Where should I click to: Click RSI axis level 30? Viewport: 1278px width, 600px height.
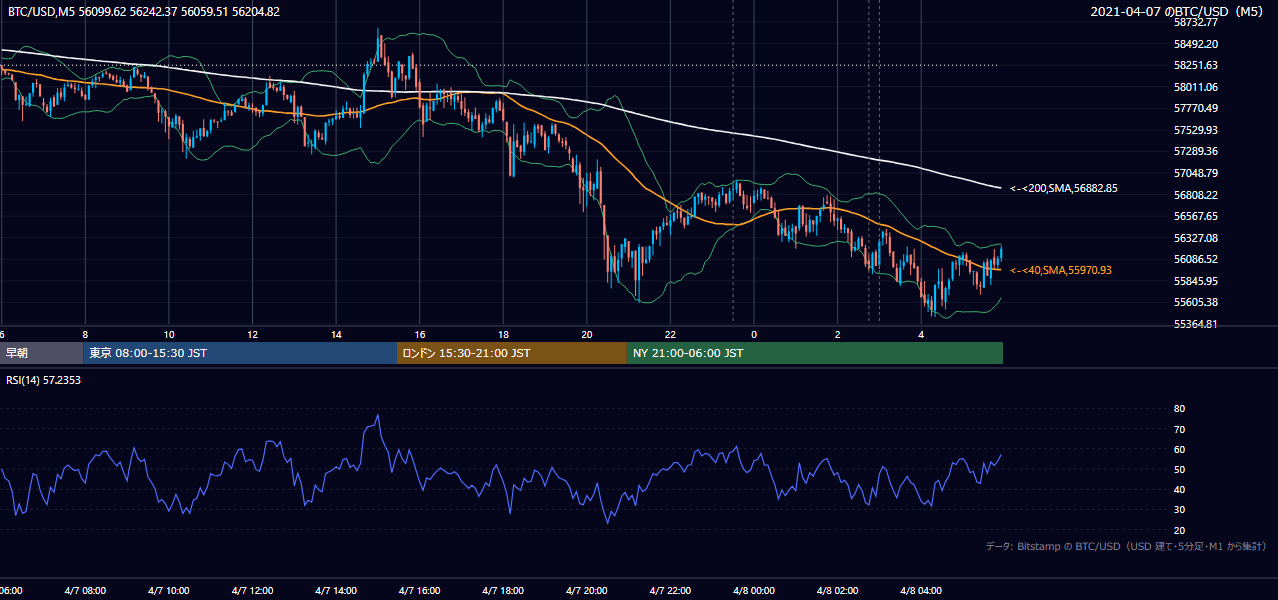pyautogui.click(x=1179, y=510)
